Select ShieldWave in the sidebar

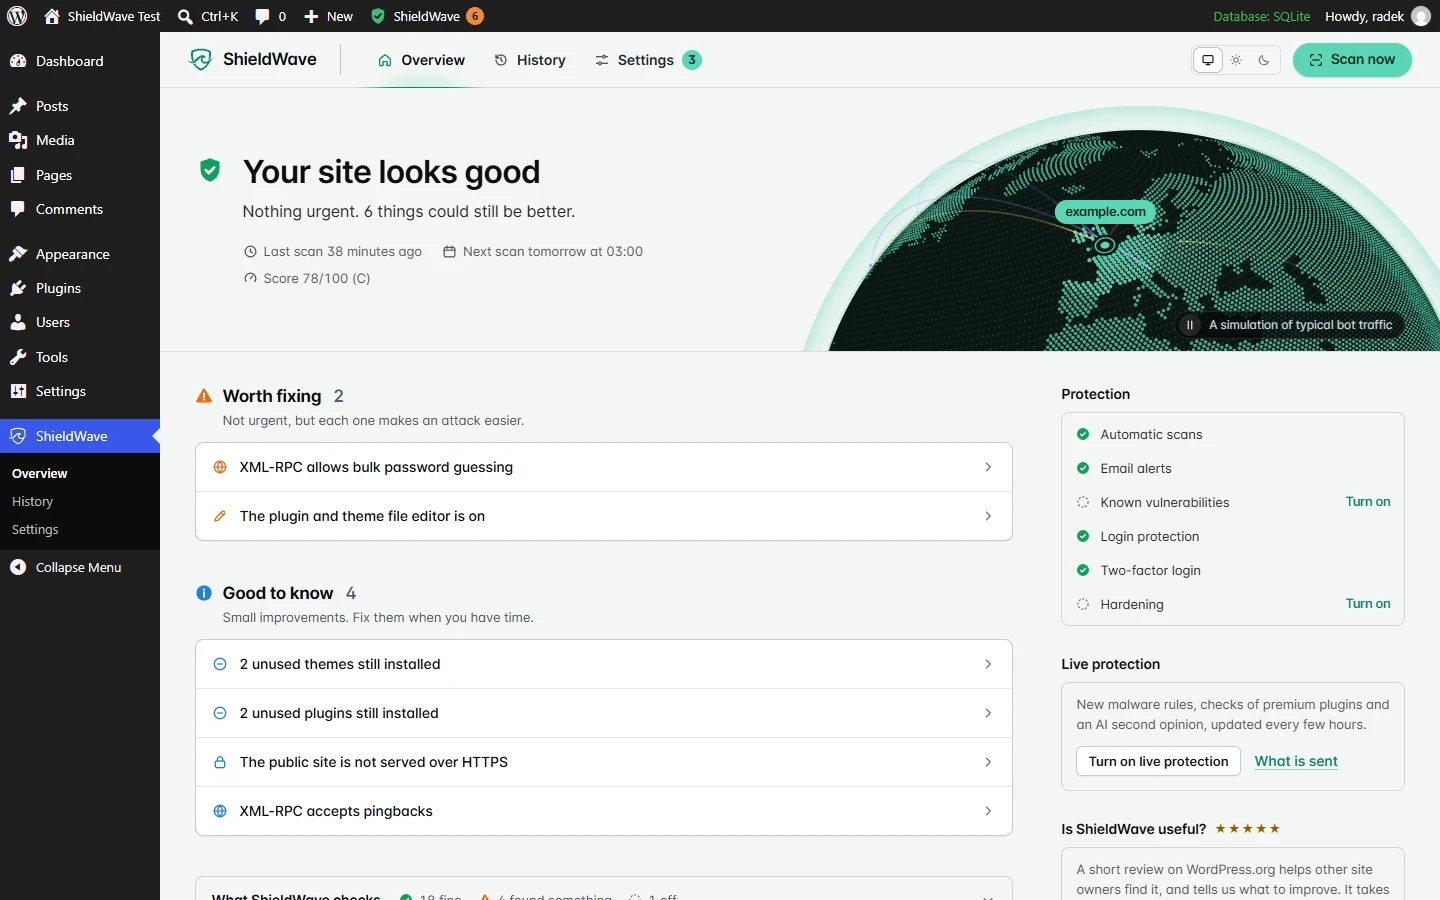pyautogui.click(x=80, y=436)
